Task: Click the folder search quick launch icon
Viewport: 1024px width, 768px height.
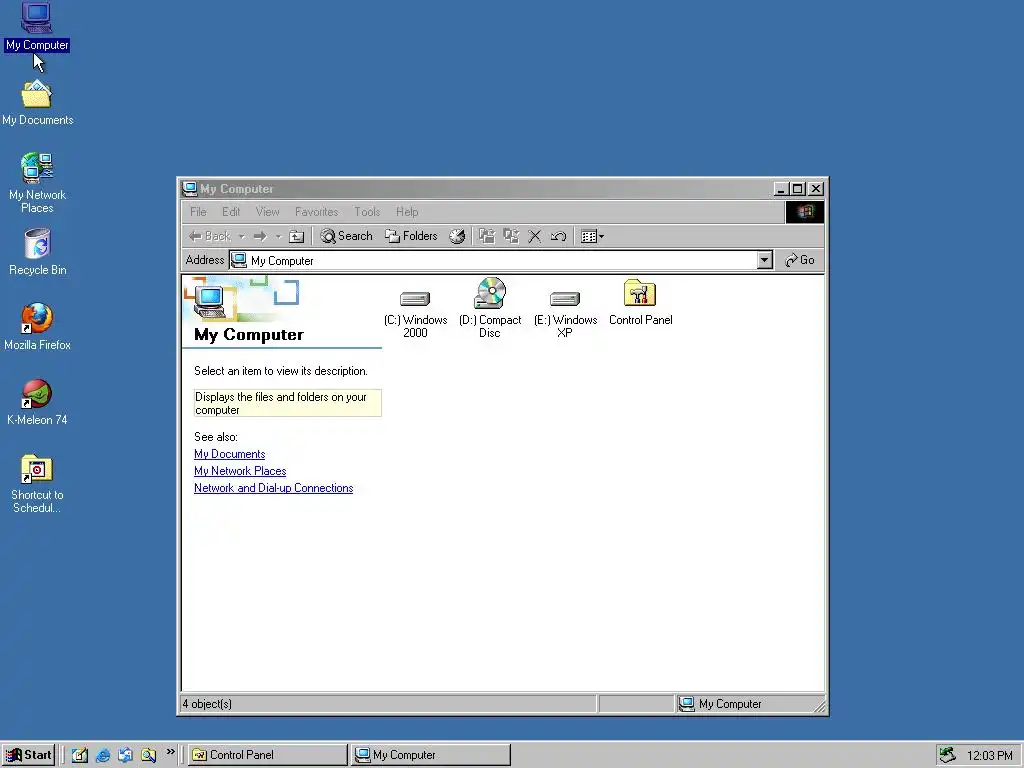Action: [148, 755]
